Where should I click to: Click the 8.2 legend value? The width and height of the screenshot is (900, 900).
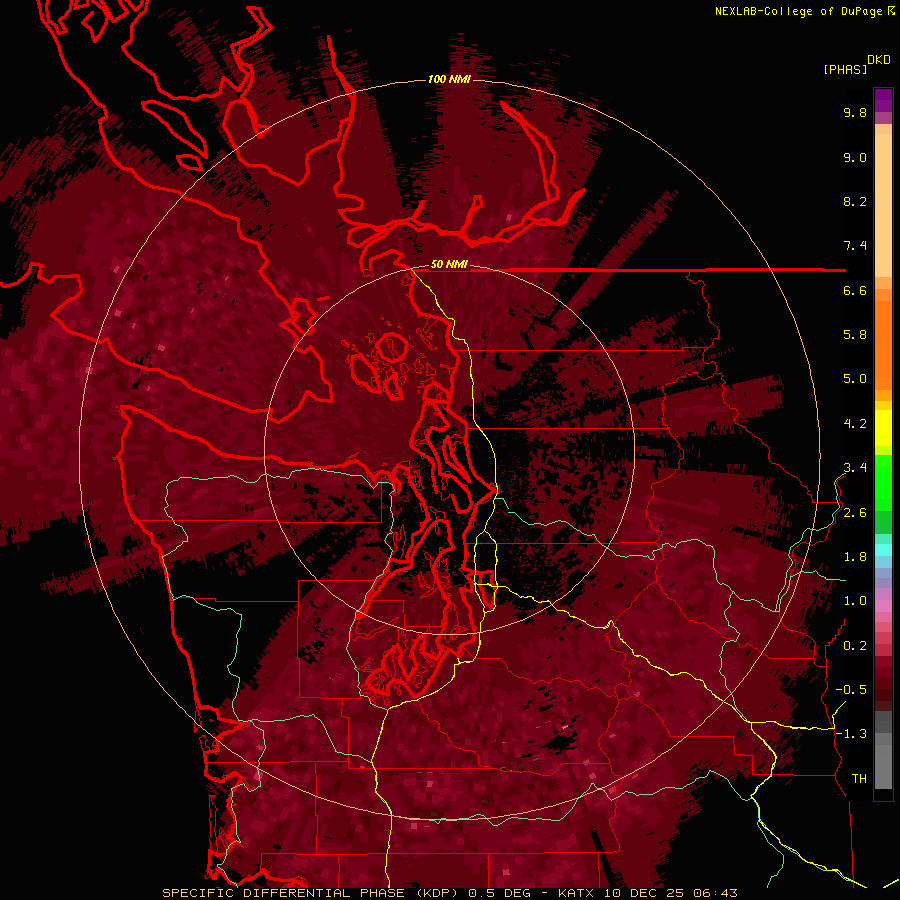pyautogui.click(x=855, y=201)
